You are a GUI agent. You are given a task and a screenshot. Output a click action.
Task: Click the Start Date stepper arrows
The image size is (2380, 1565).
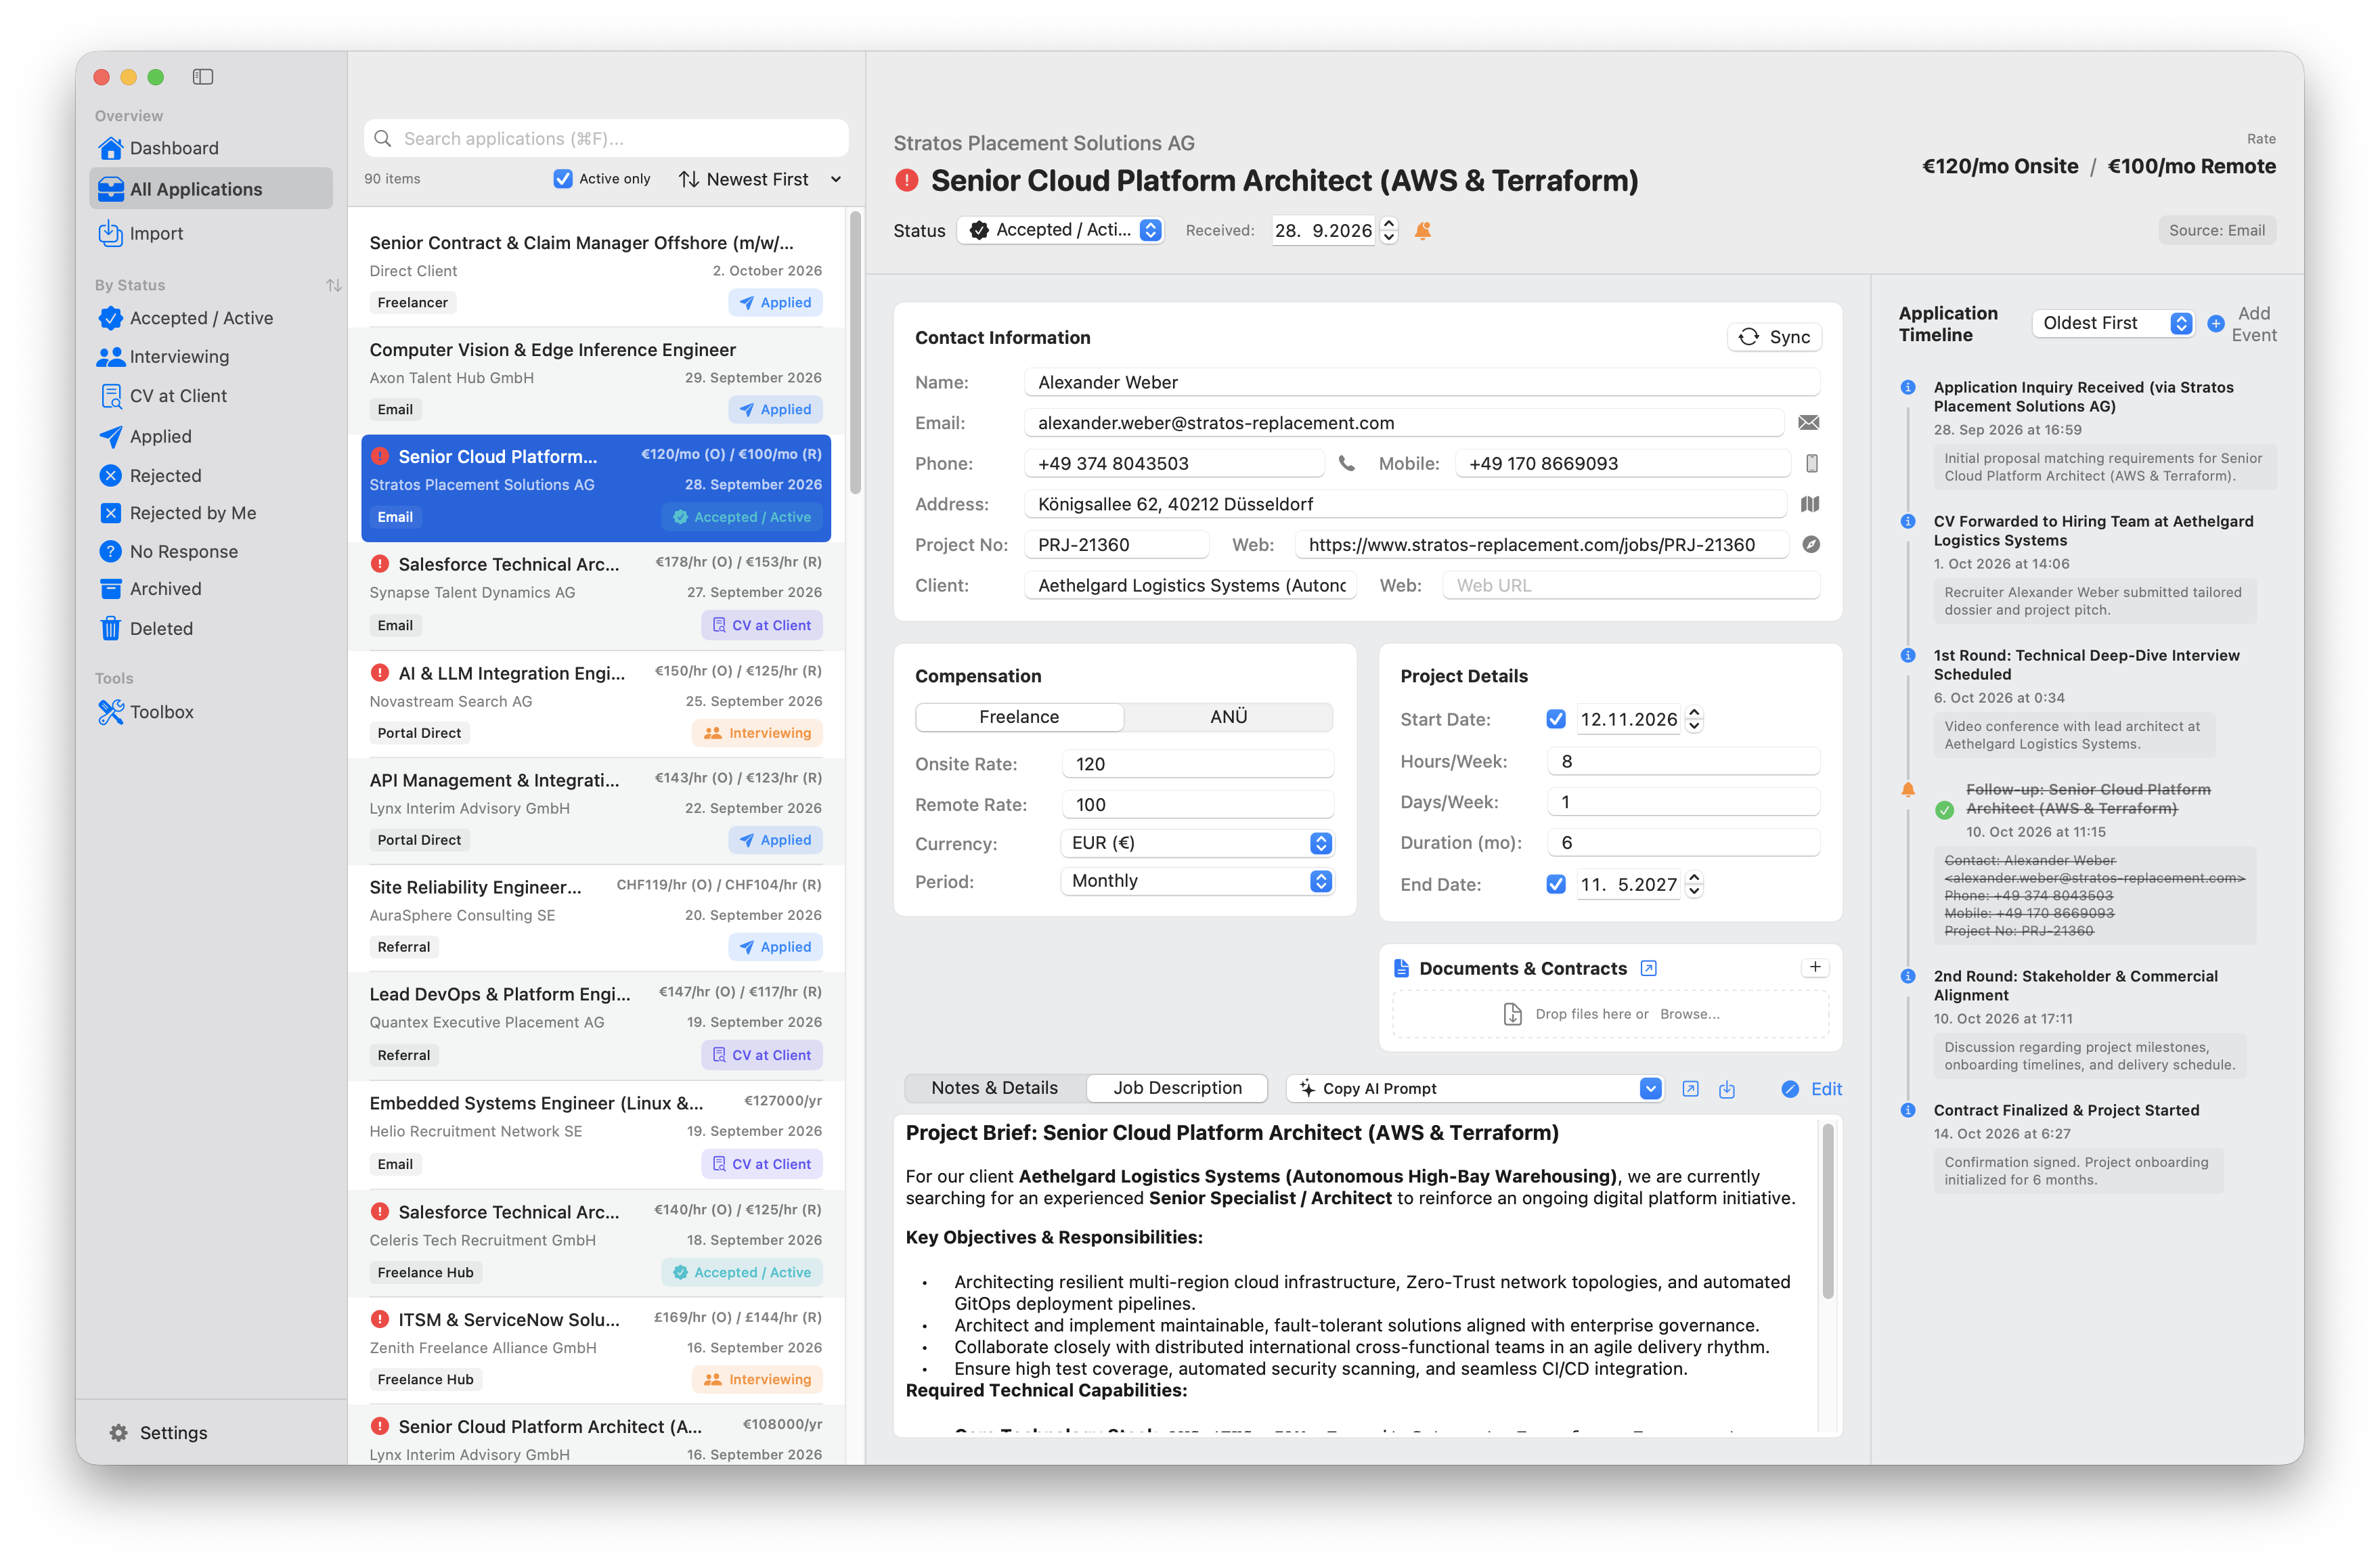[x=1694, y=719]
